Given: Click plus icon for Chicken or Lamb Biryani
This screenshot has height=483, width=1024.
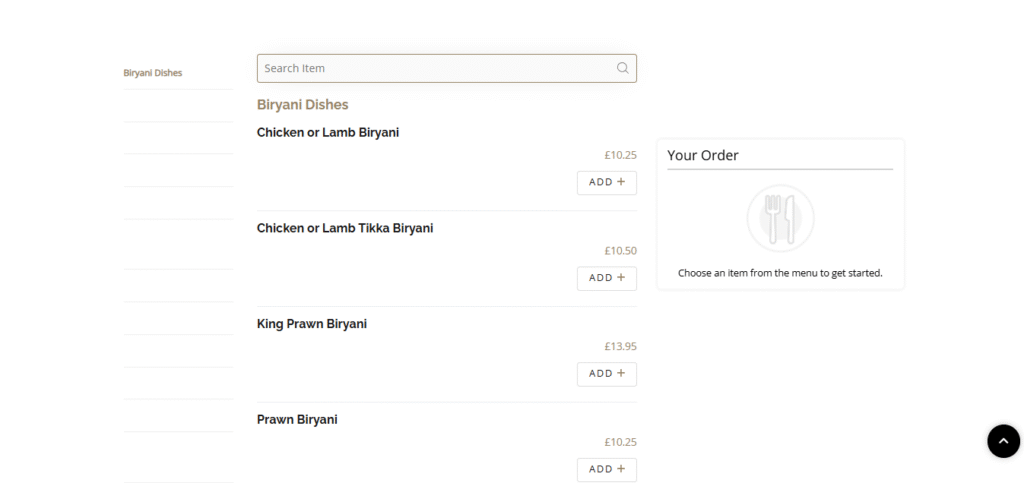Looking at the screenshot, I should (620, 182).
